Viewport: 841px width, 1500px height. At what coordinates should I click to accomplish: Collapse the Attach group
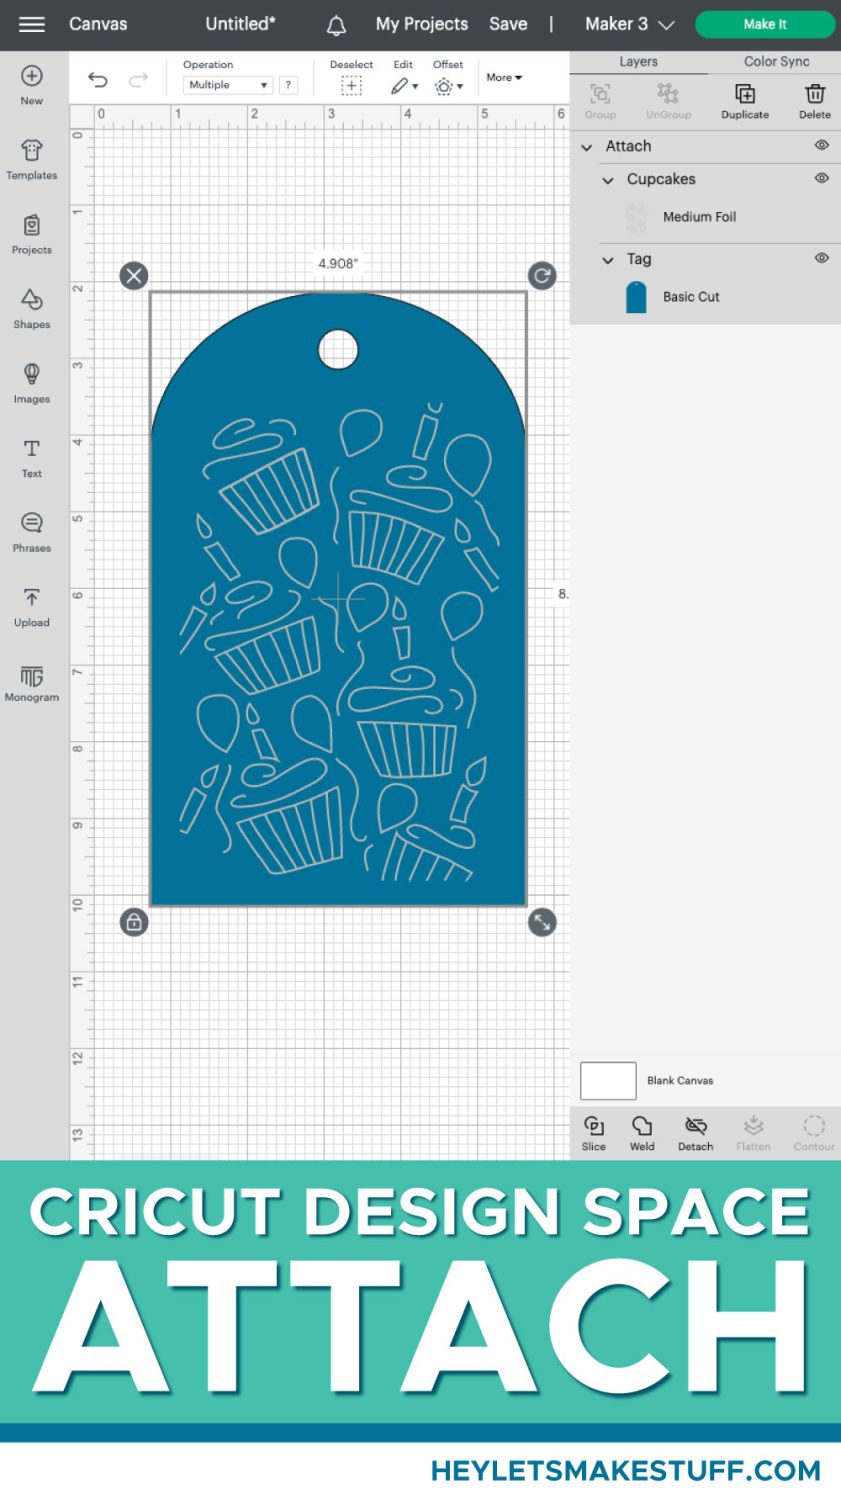pyautogui.click(x=587, y=147)
